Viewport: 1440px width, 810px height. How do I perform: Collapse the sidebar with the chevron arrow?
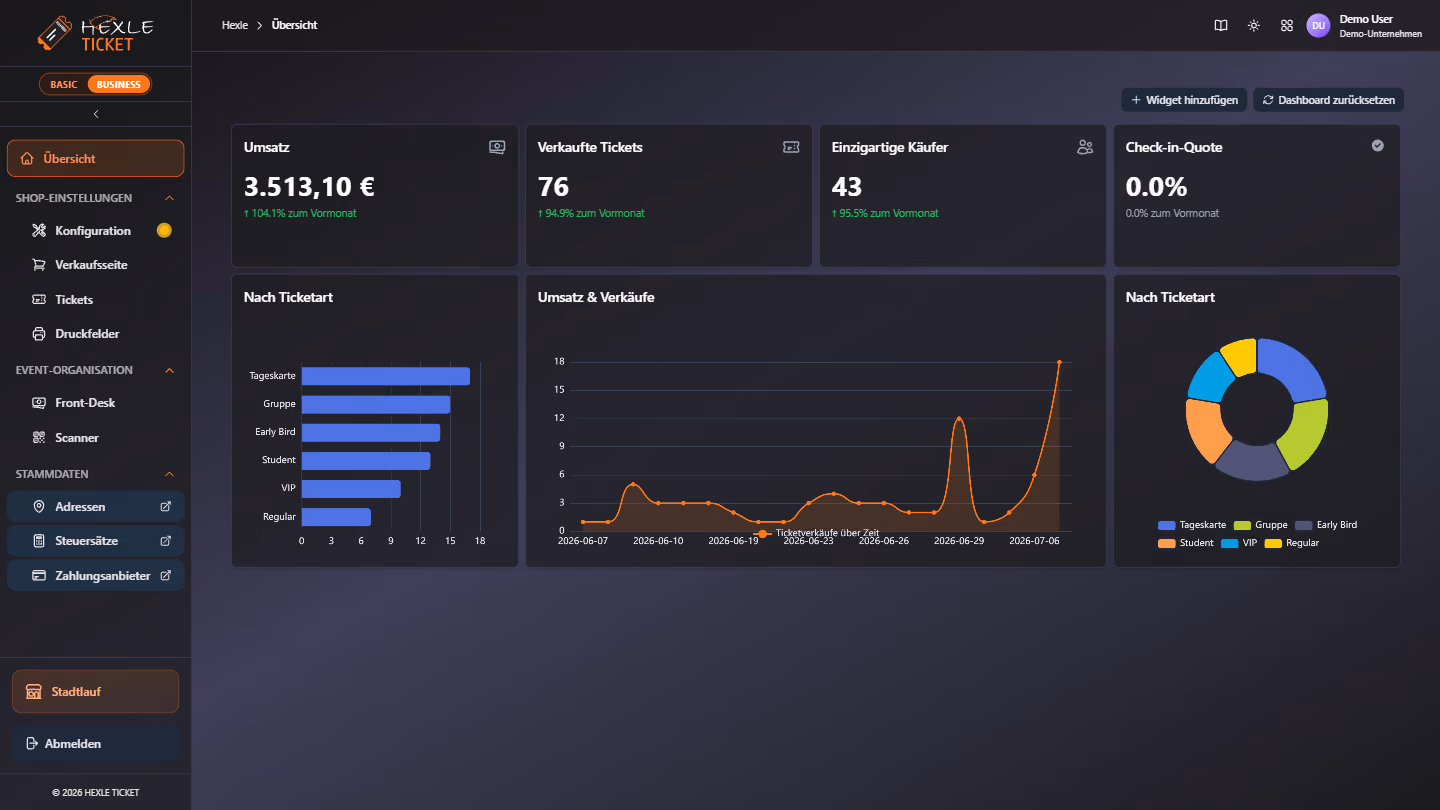pos(96,114)
